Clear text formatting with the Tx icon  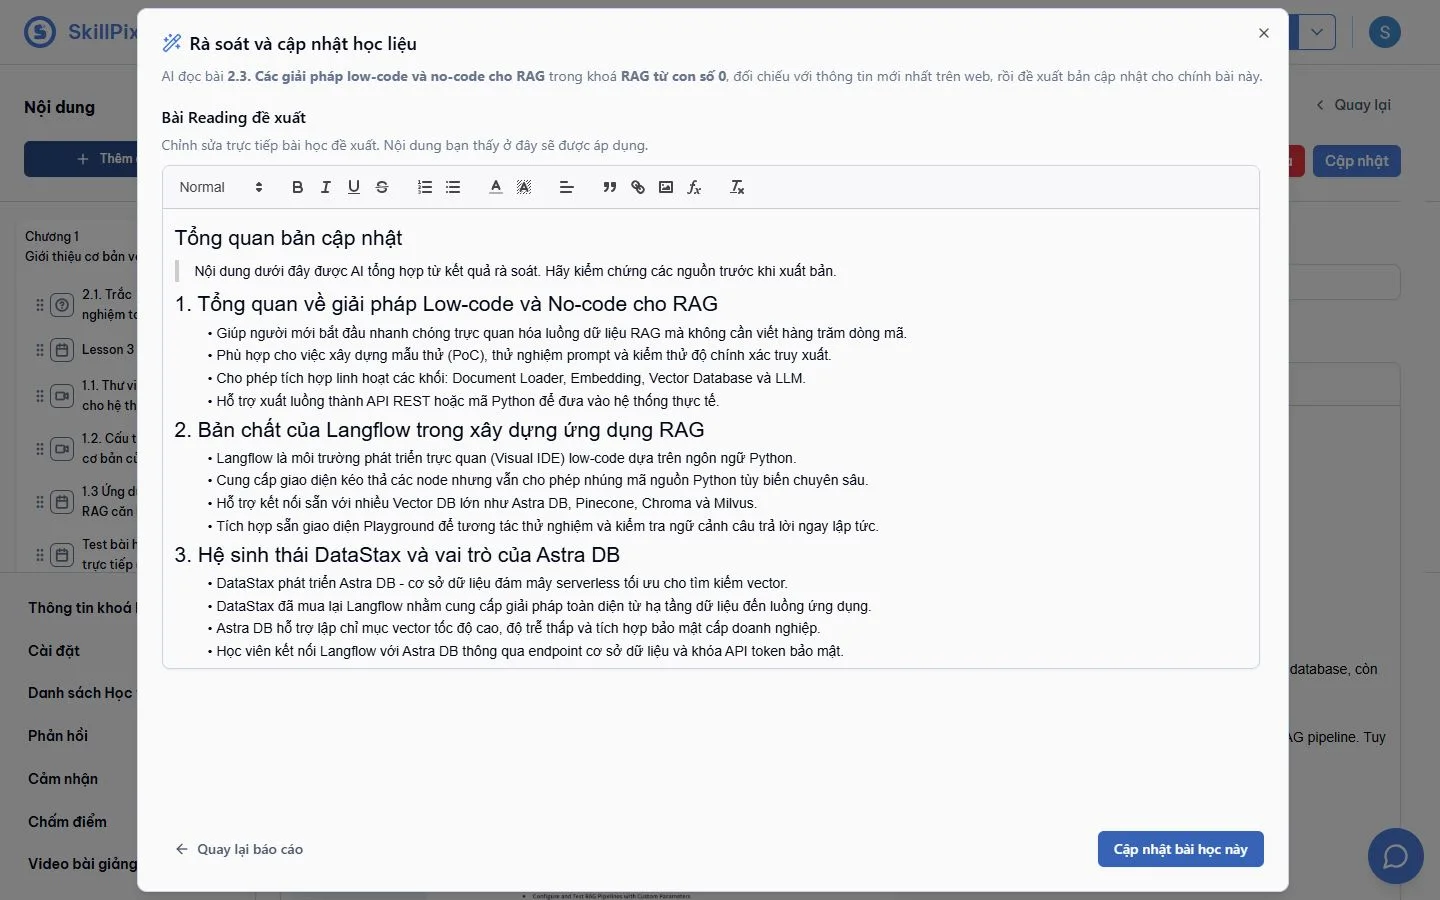click(737, 187)
